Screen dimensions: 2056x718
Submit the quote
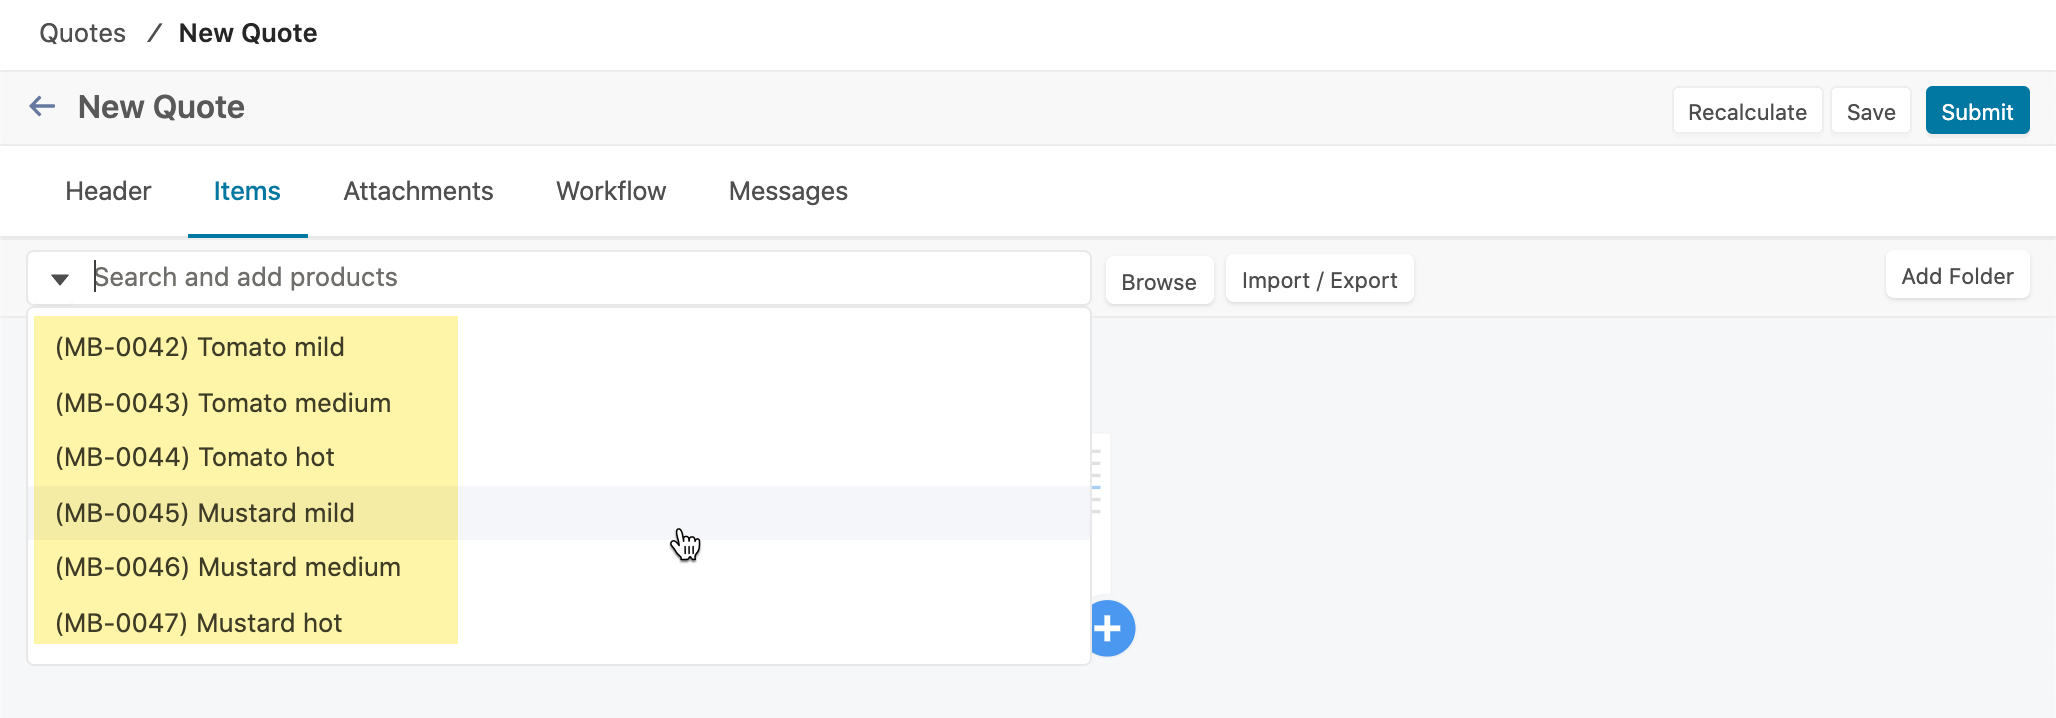[x=1976, y=111]
